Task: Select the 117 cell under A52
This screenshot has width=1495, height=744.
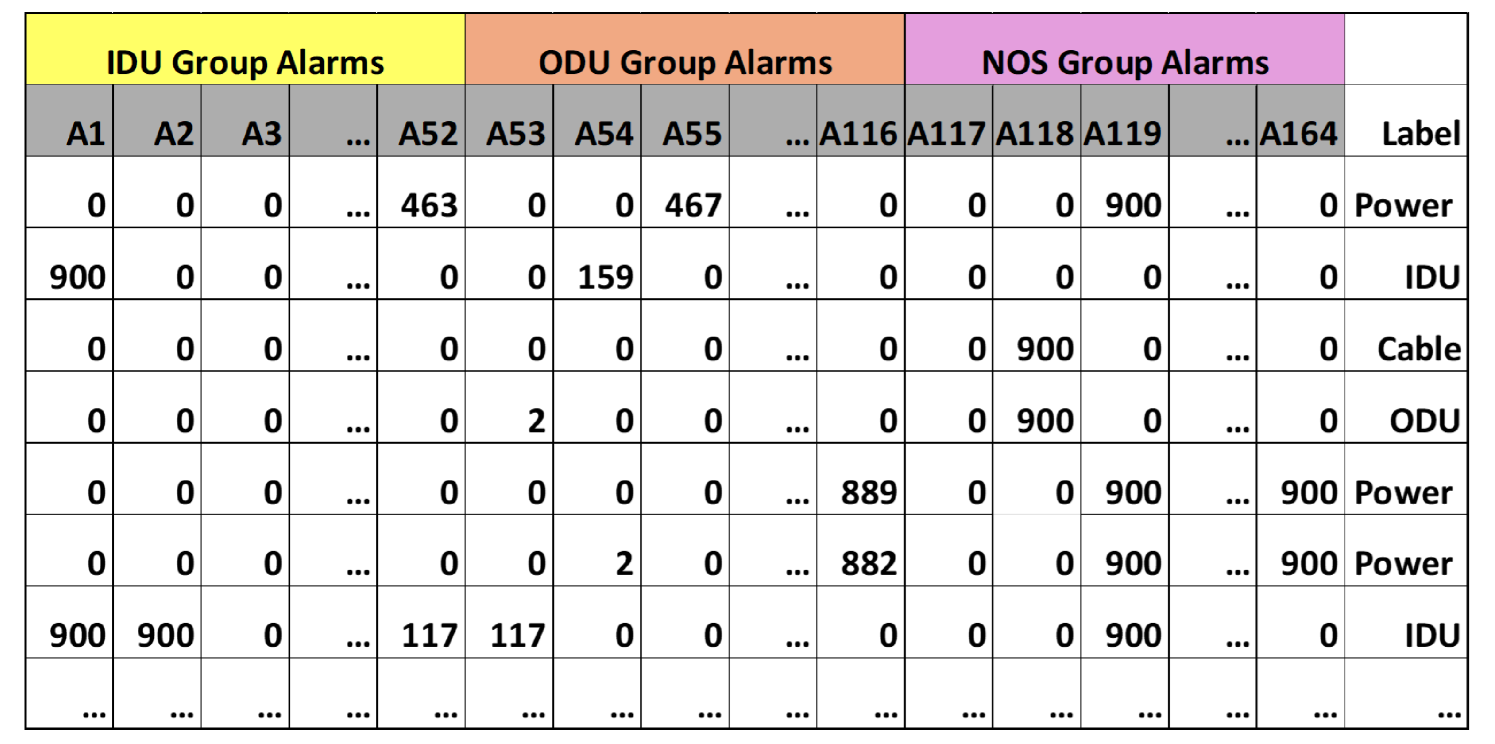Action: pos(429,635)
